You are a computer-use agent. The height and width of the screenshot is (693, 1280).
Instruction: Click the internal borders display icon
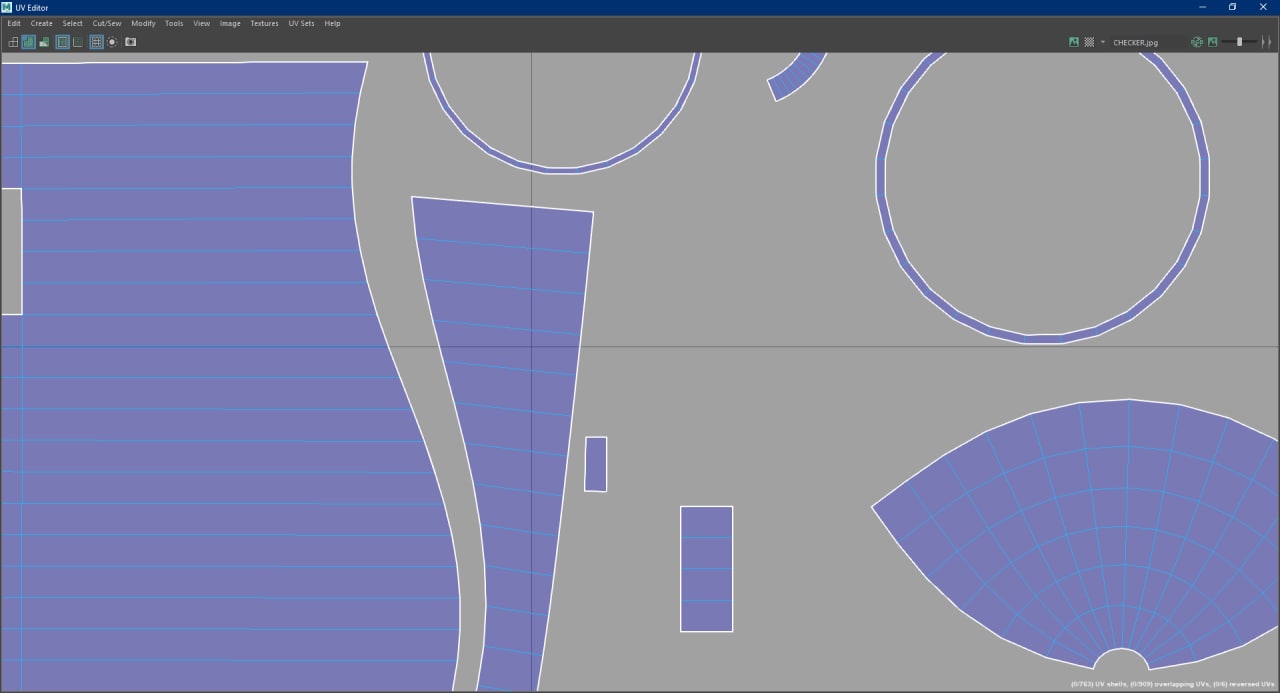78,42
